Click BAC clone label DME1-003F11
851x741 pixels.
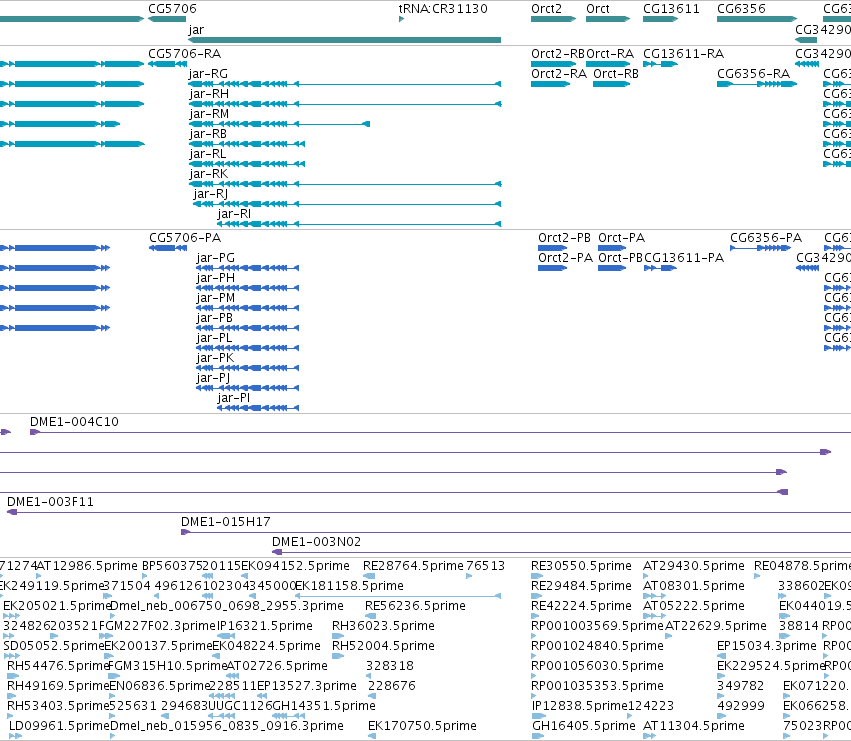(x=50, y=502)
